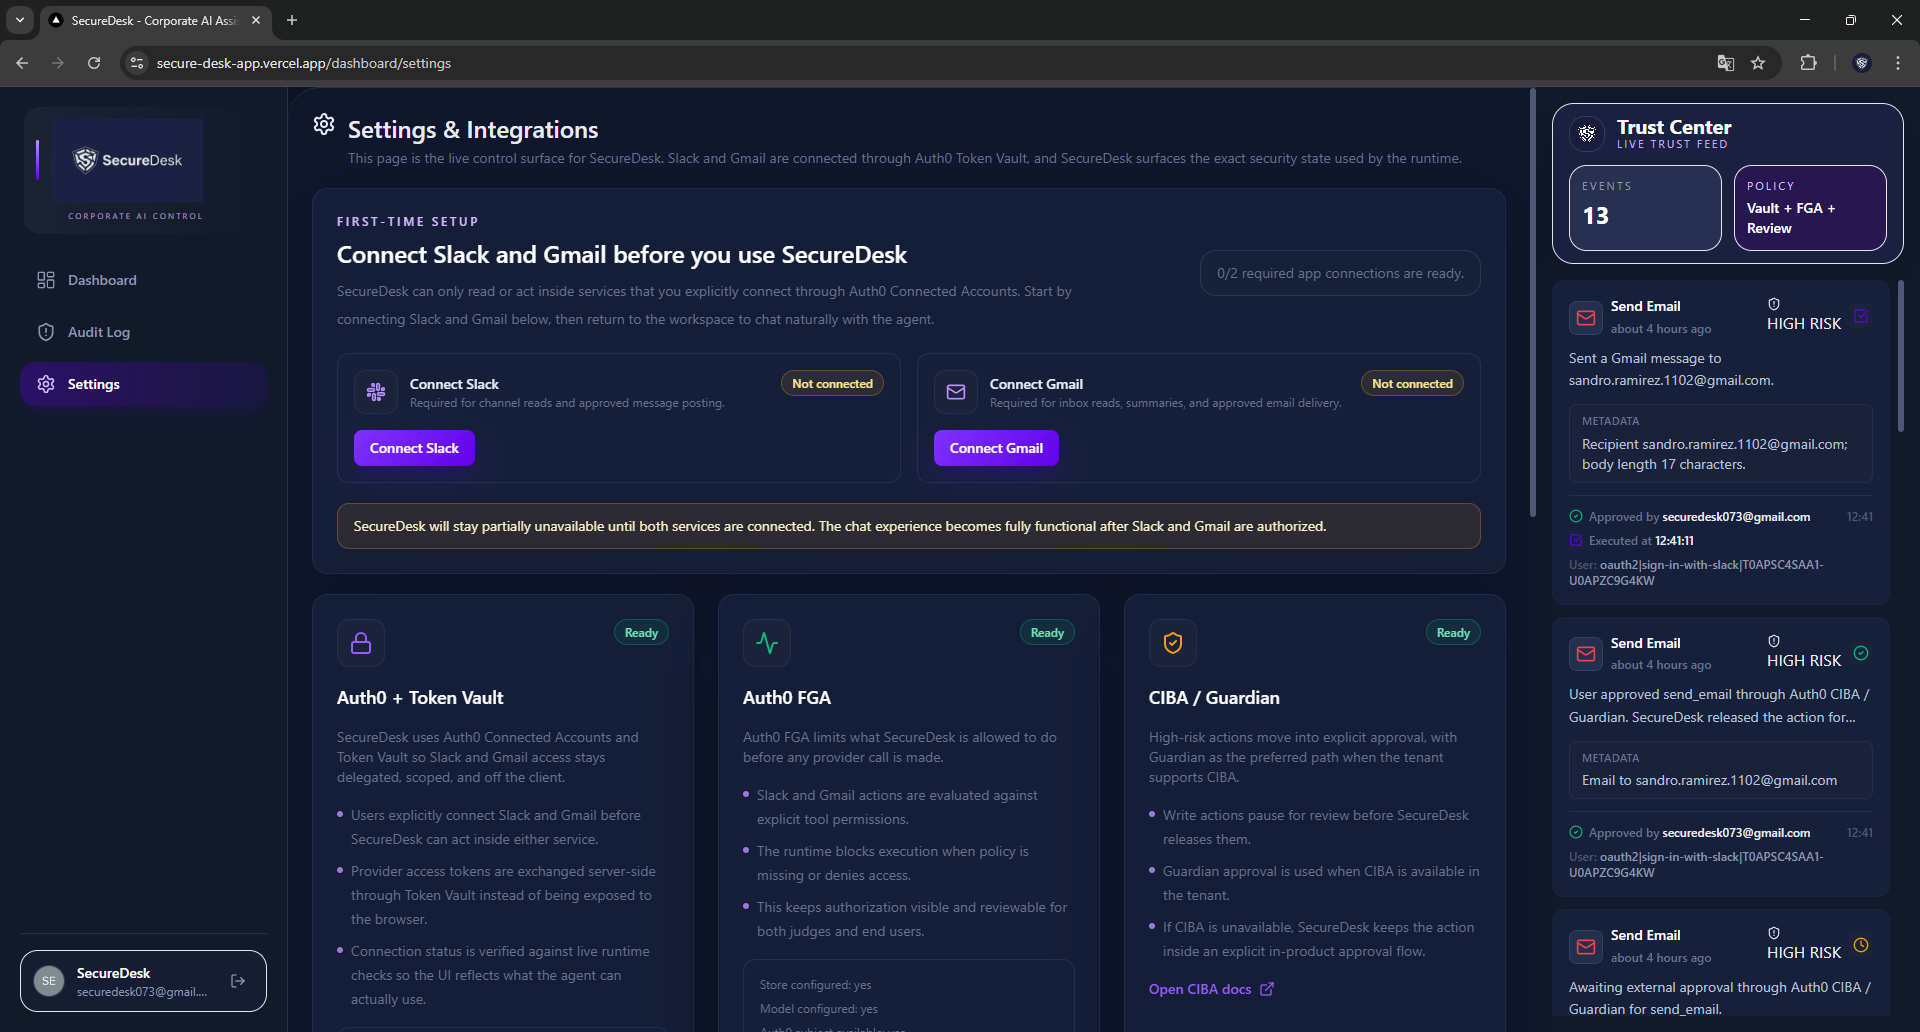Click the Settings gear icon beside page title

324,124
